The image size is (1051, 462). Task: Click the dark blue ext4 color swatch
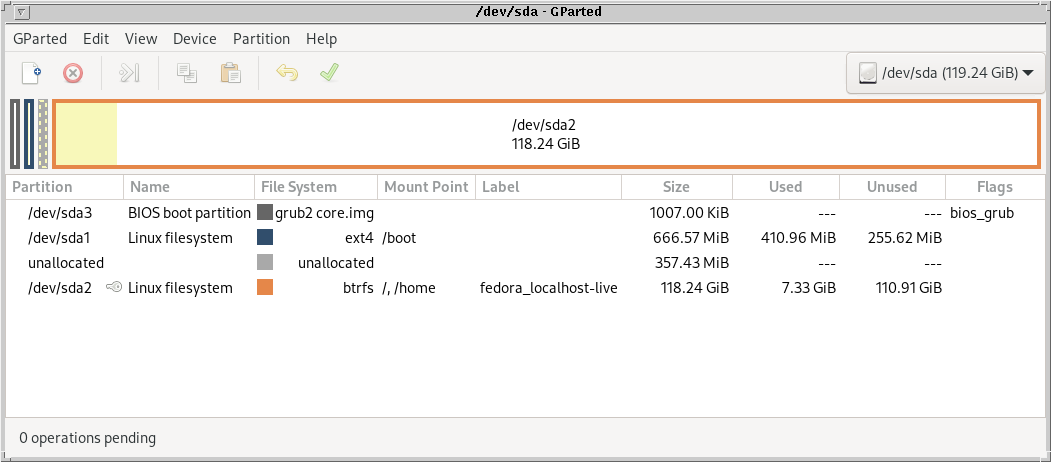265,238
